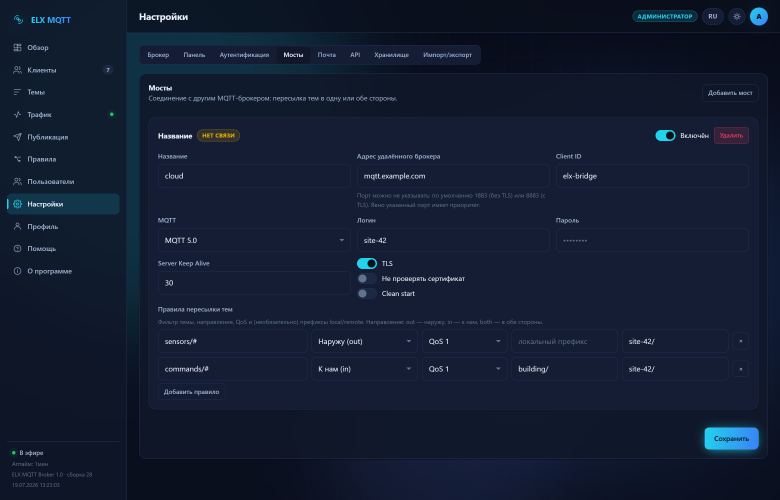Click the empty локальный префикс field
The image size is (780, 500).
[x=564, y=341]
